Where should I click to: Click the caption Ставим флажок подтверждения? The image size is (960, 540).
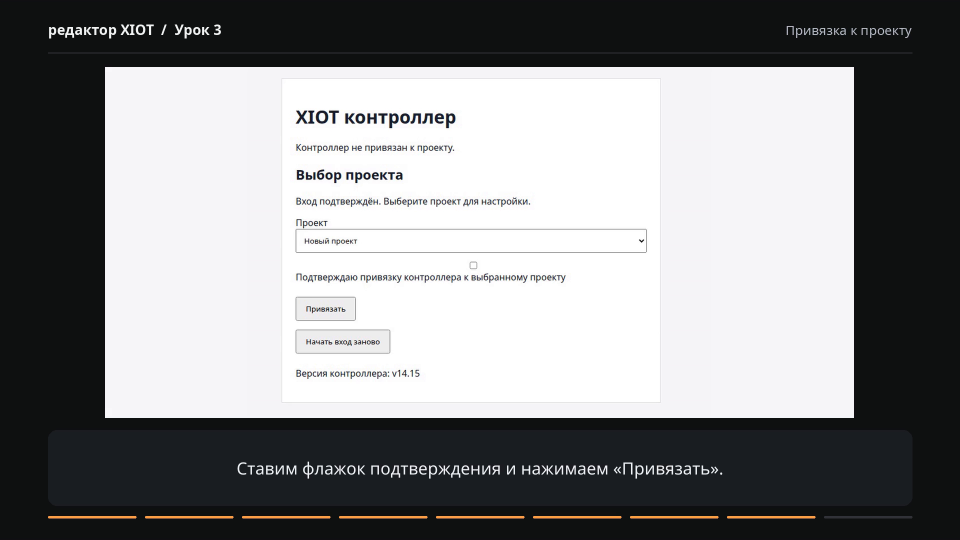(x=480, y=468)
